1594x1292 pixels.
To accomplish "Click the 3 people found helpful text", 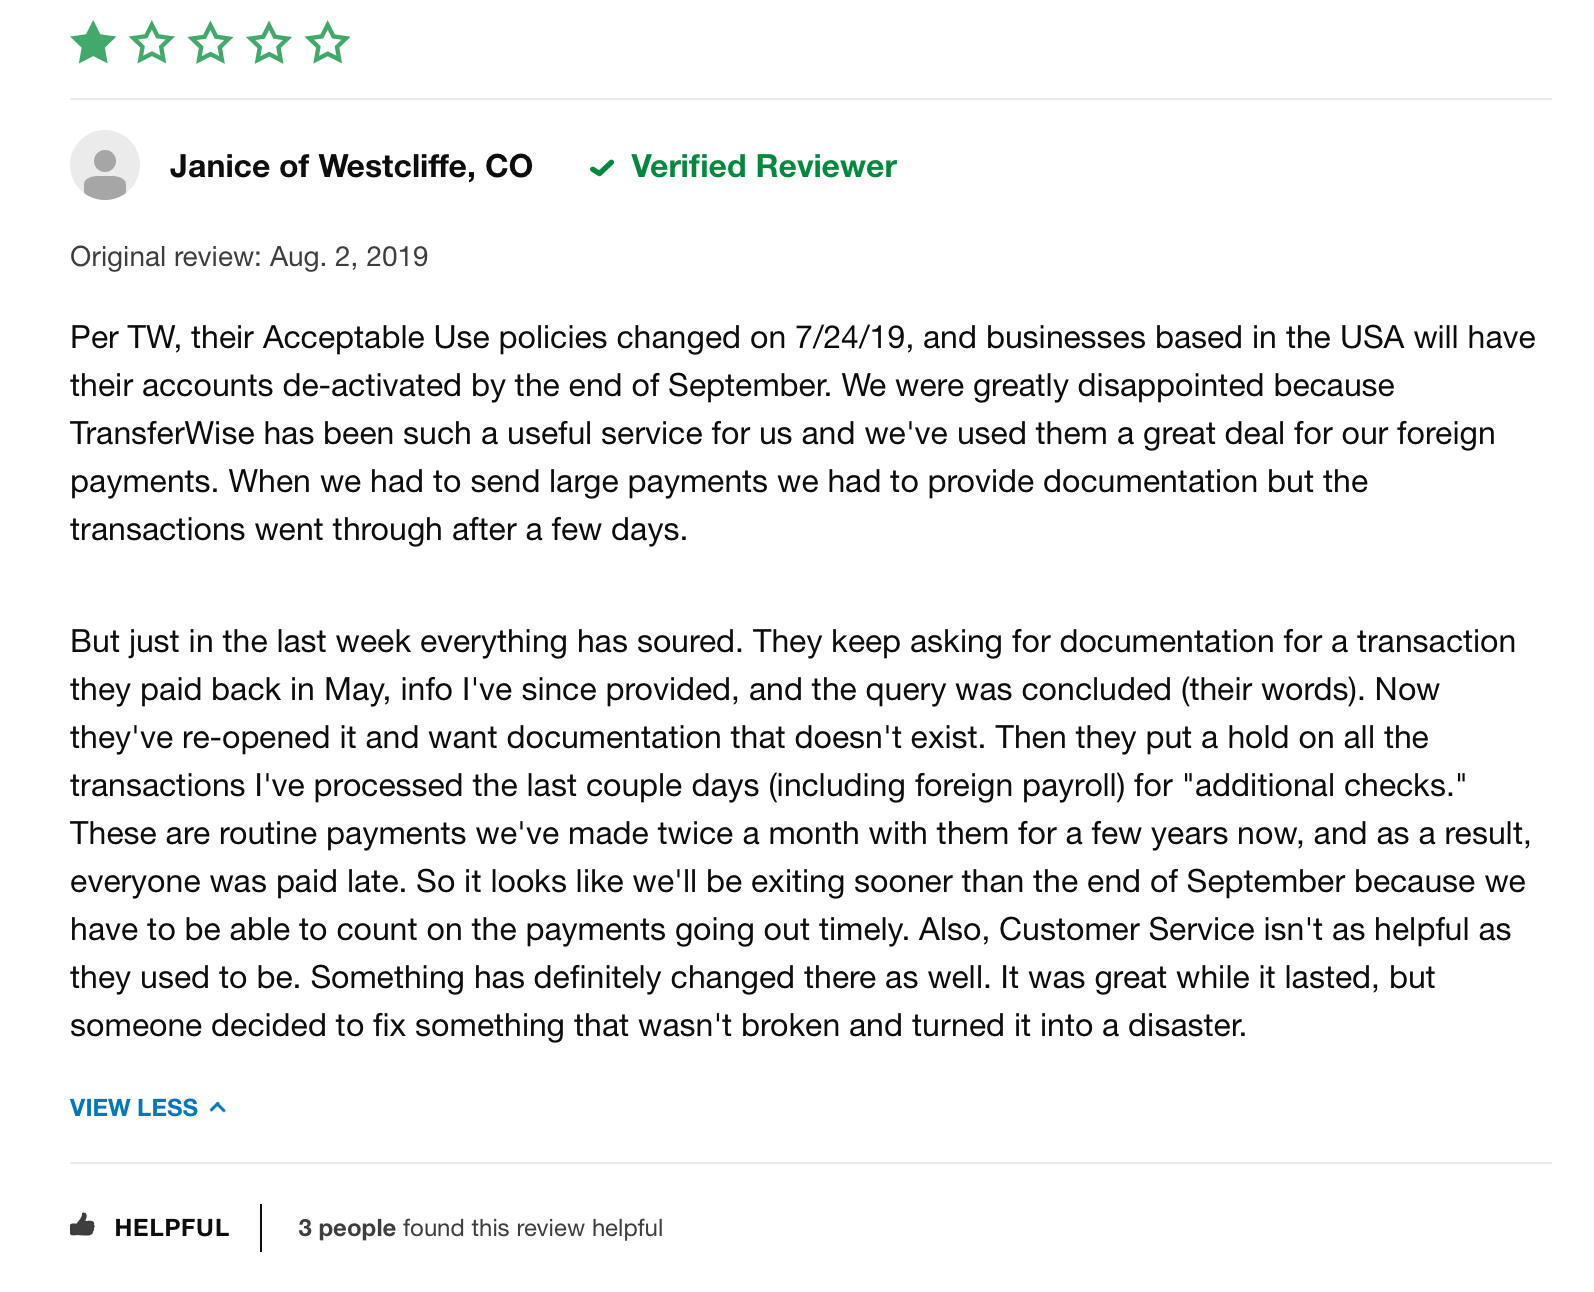I will pos(480,1228).
